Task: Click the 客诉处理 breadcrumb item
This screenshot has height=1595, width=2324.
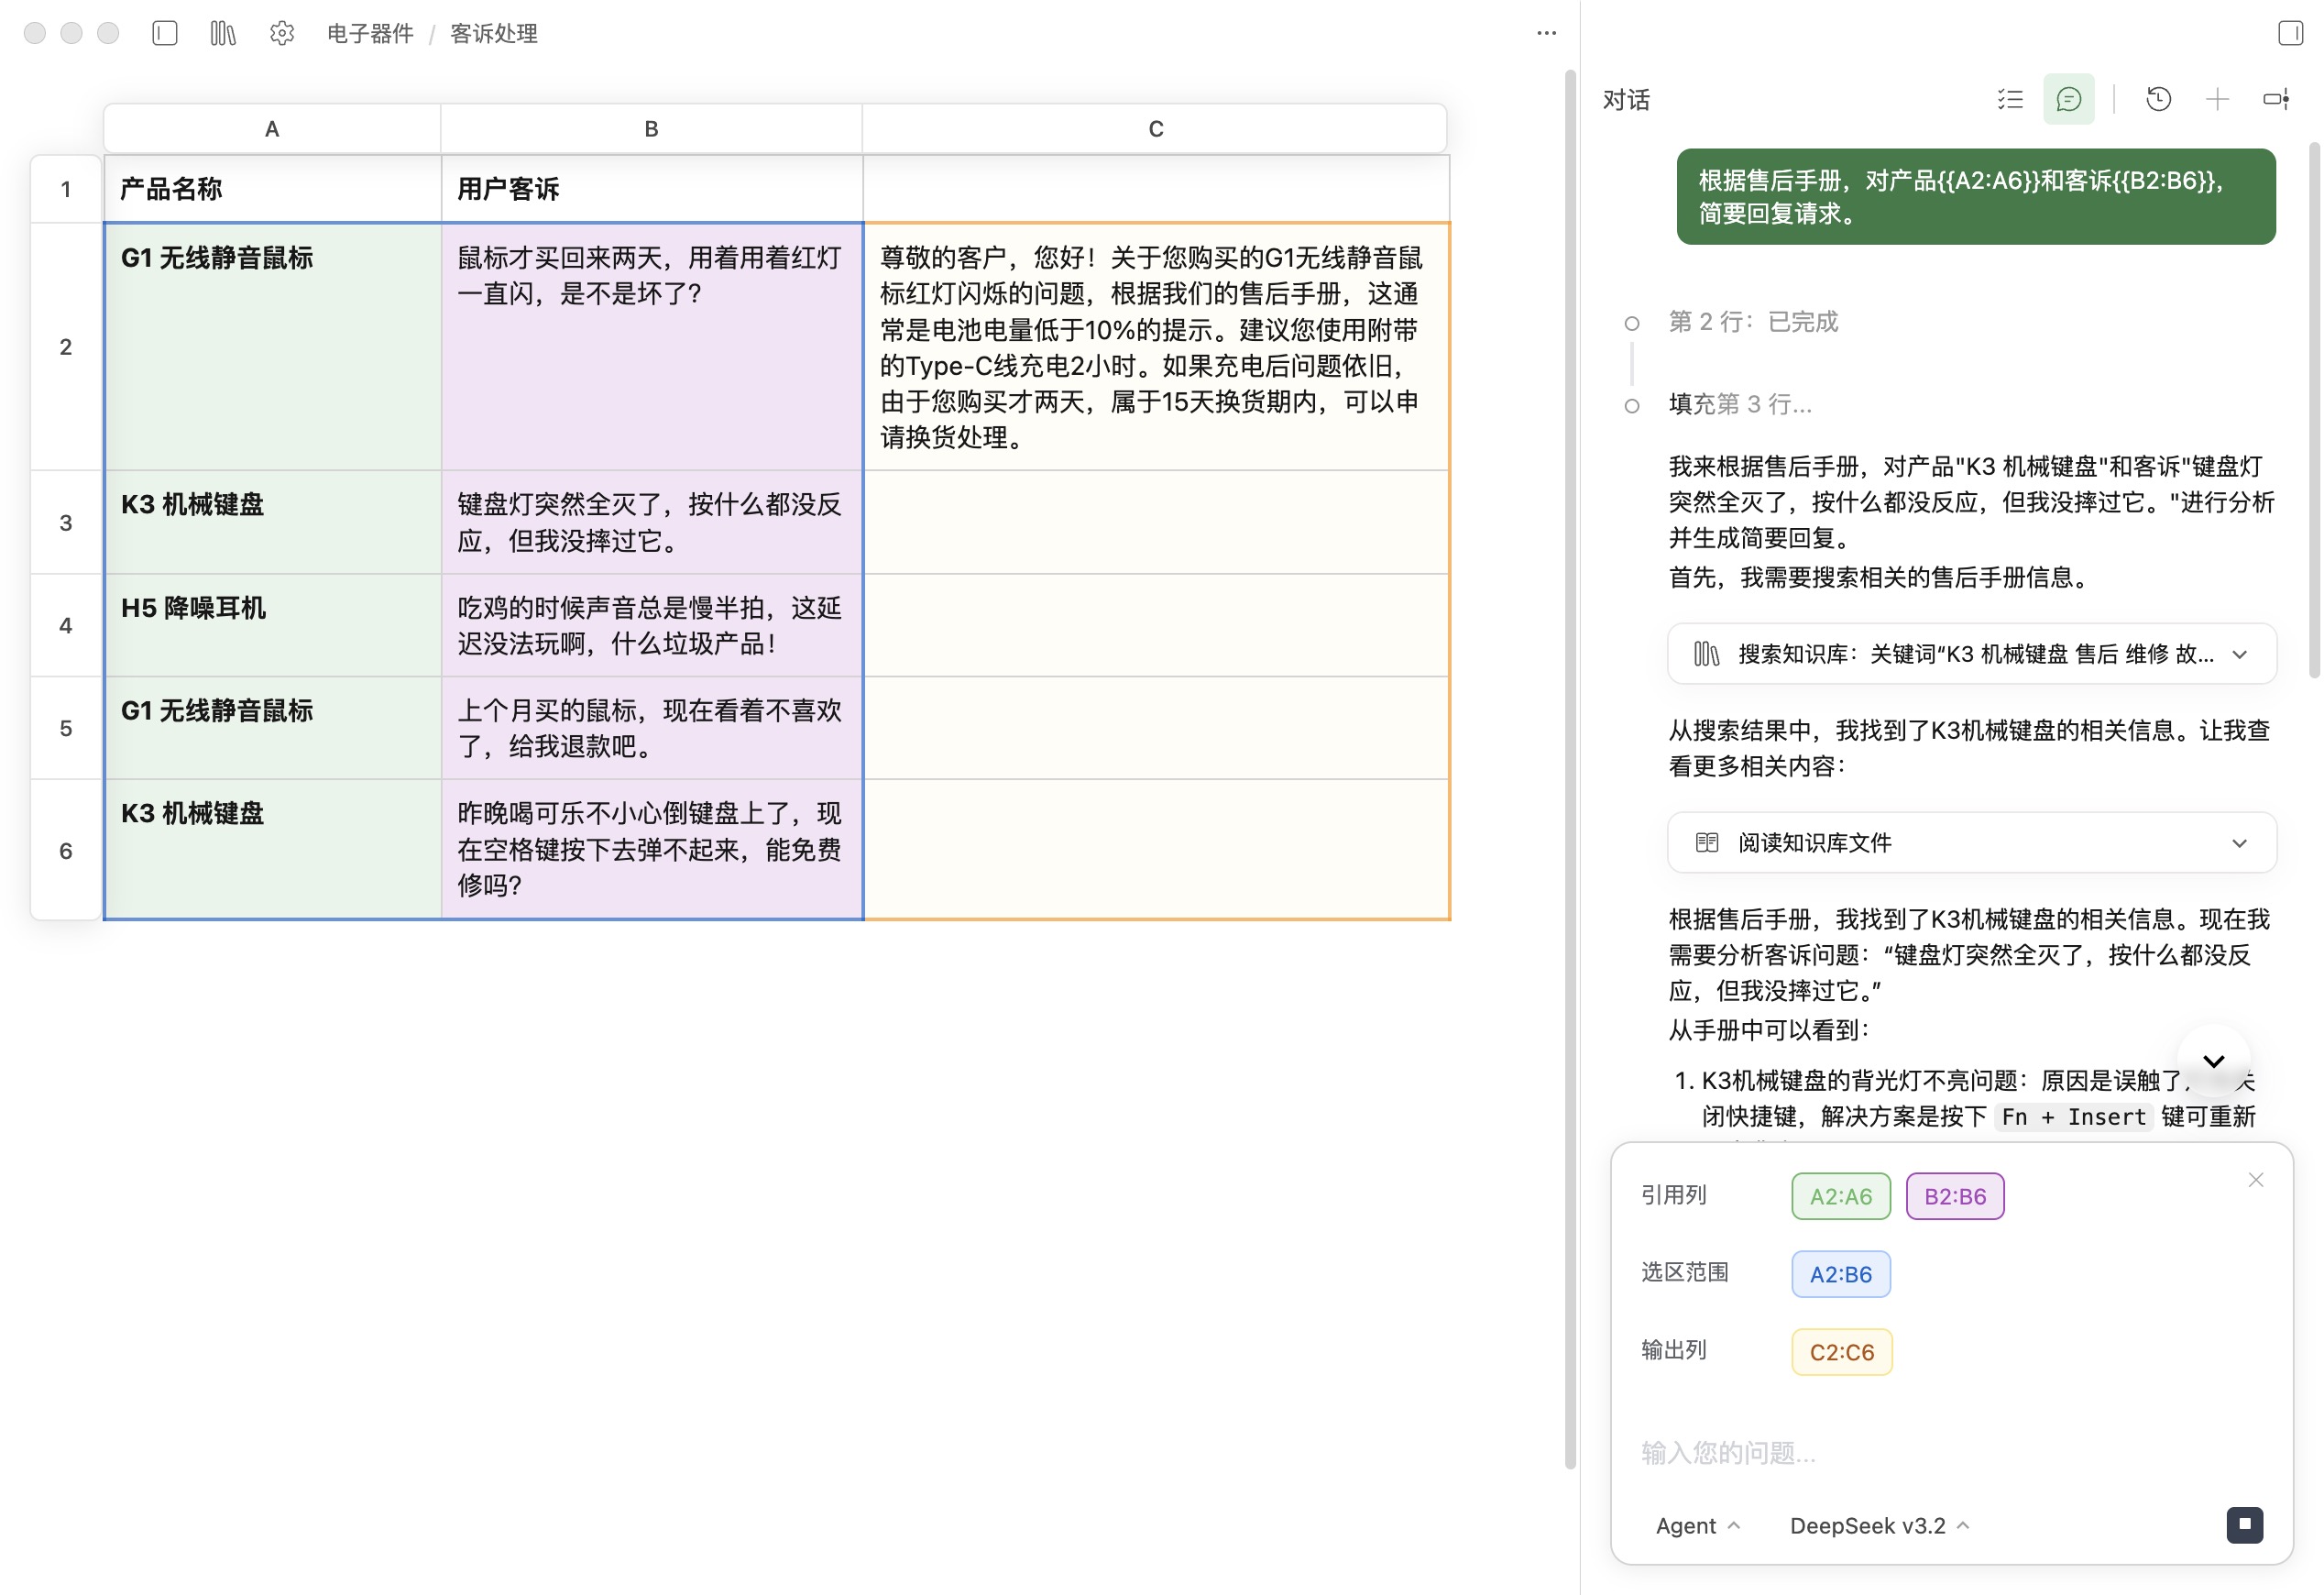Action: (x=493, y=33)
